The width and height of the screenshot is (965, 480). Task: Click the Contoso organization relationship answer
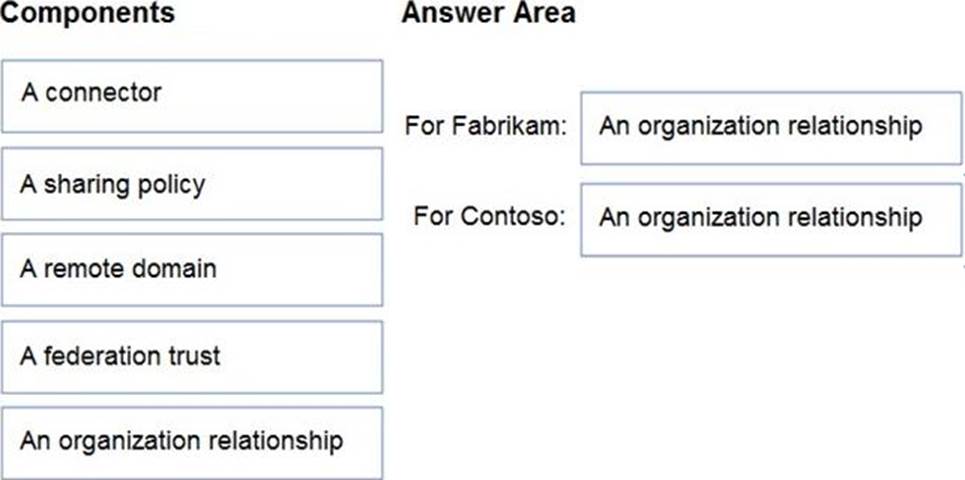coord(770,218)
